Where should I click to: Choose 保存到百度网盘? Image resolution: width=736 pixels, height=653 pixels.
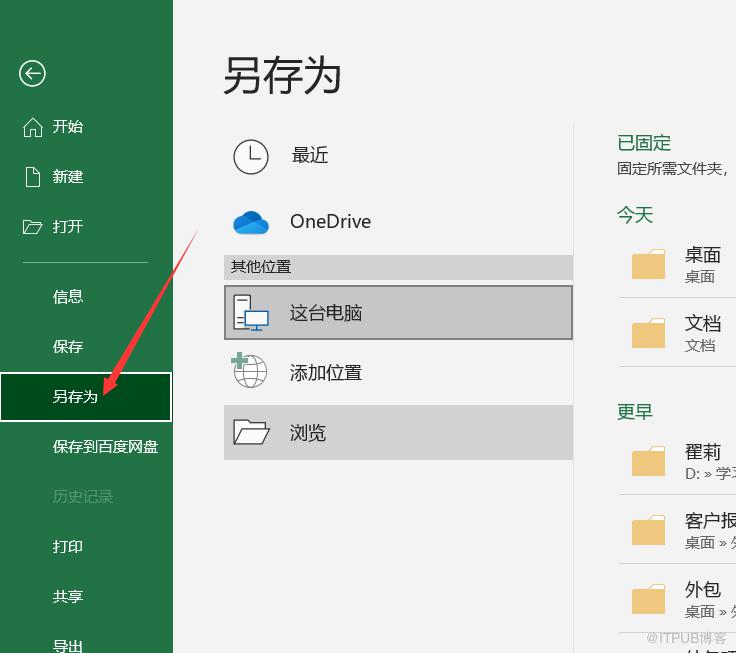coord(86,446)
